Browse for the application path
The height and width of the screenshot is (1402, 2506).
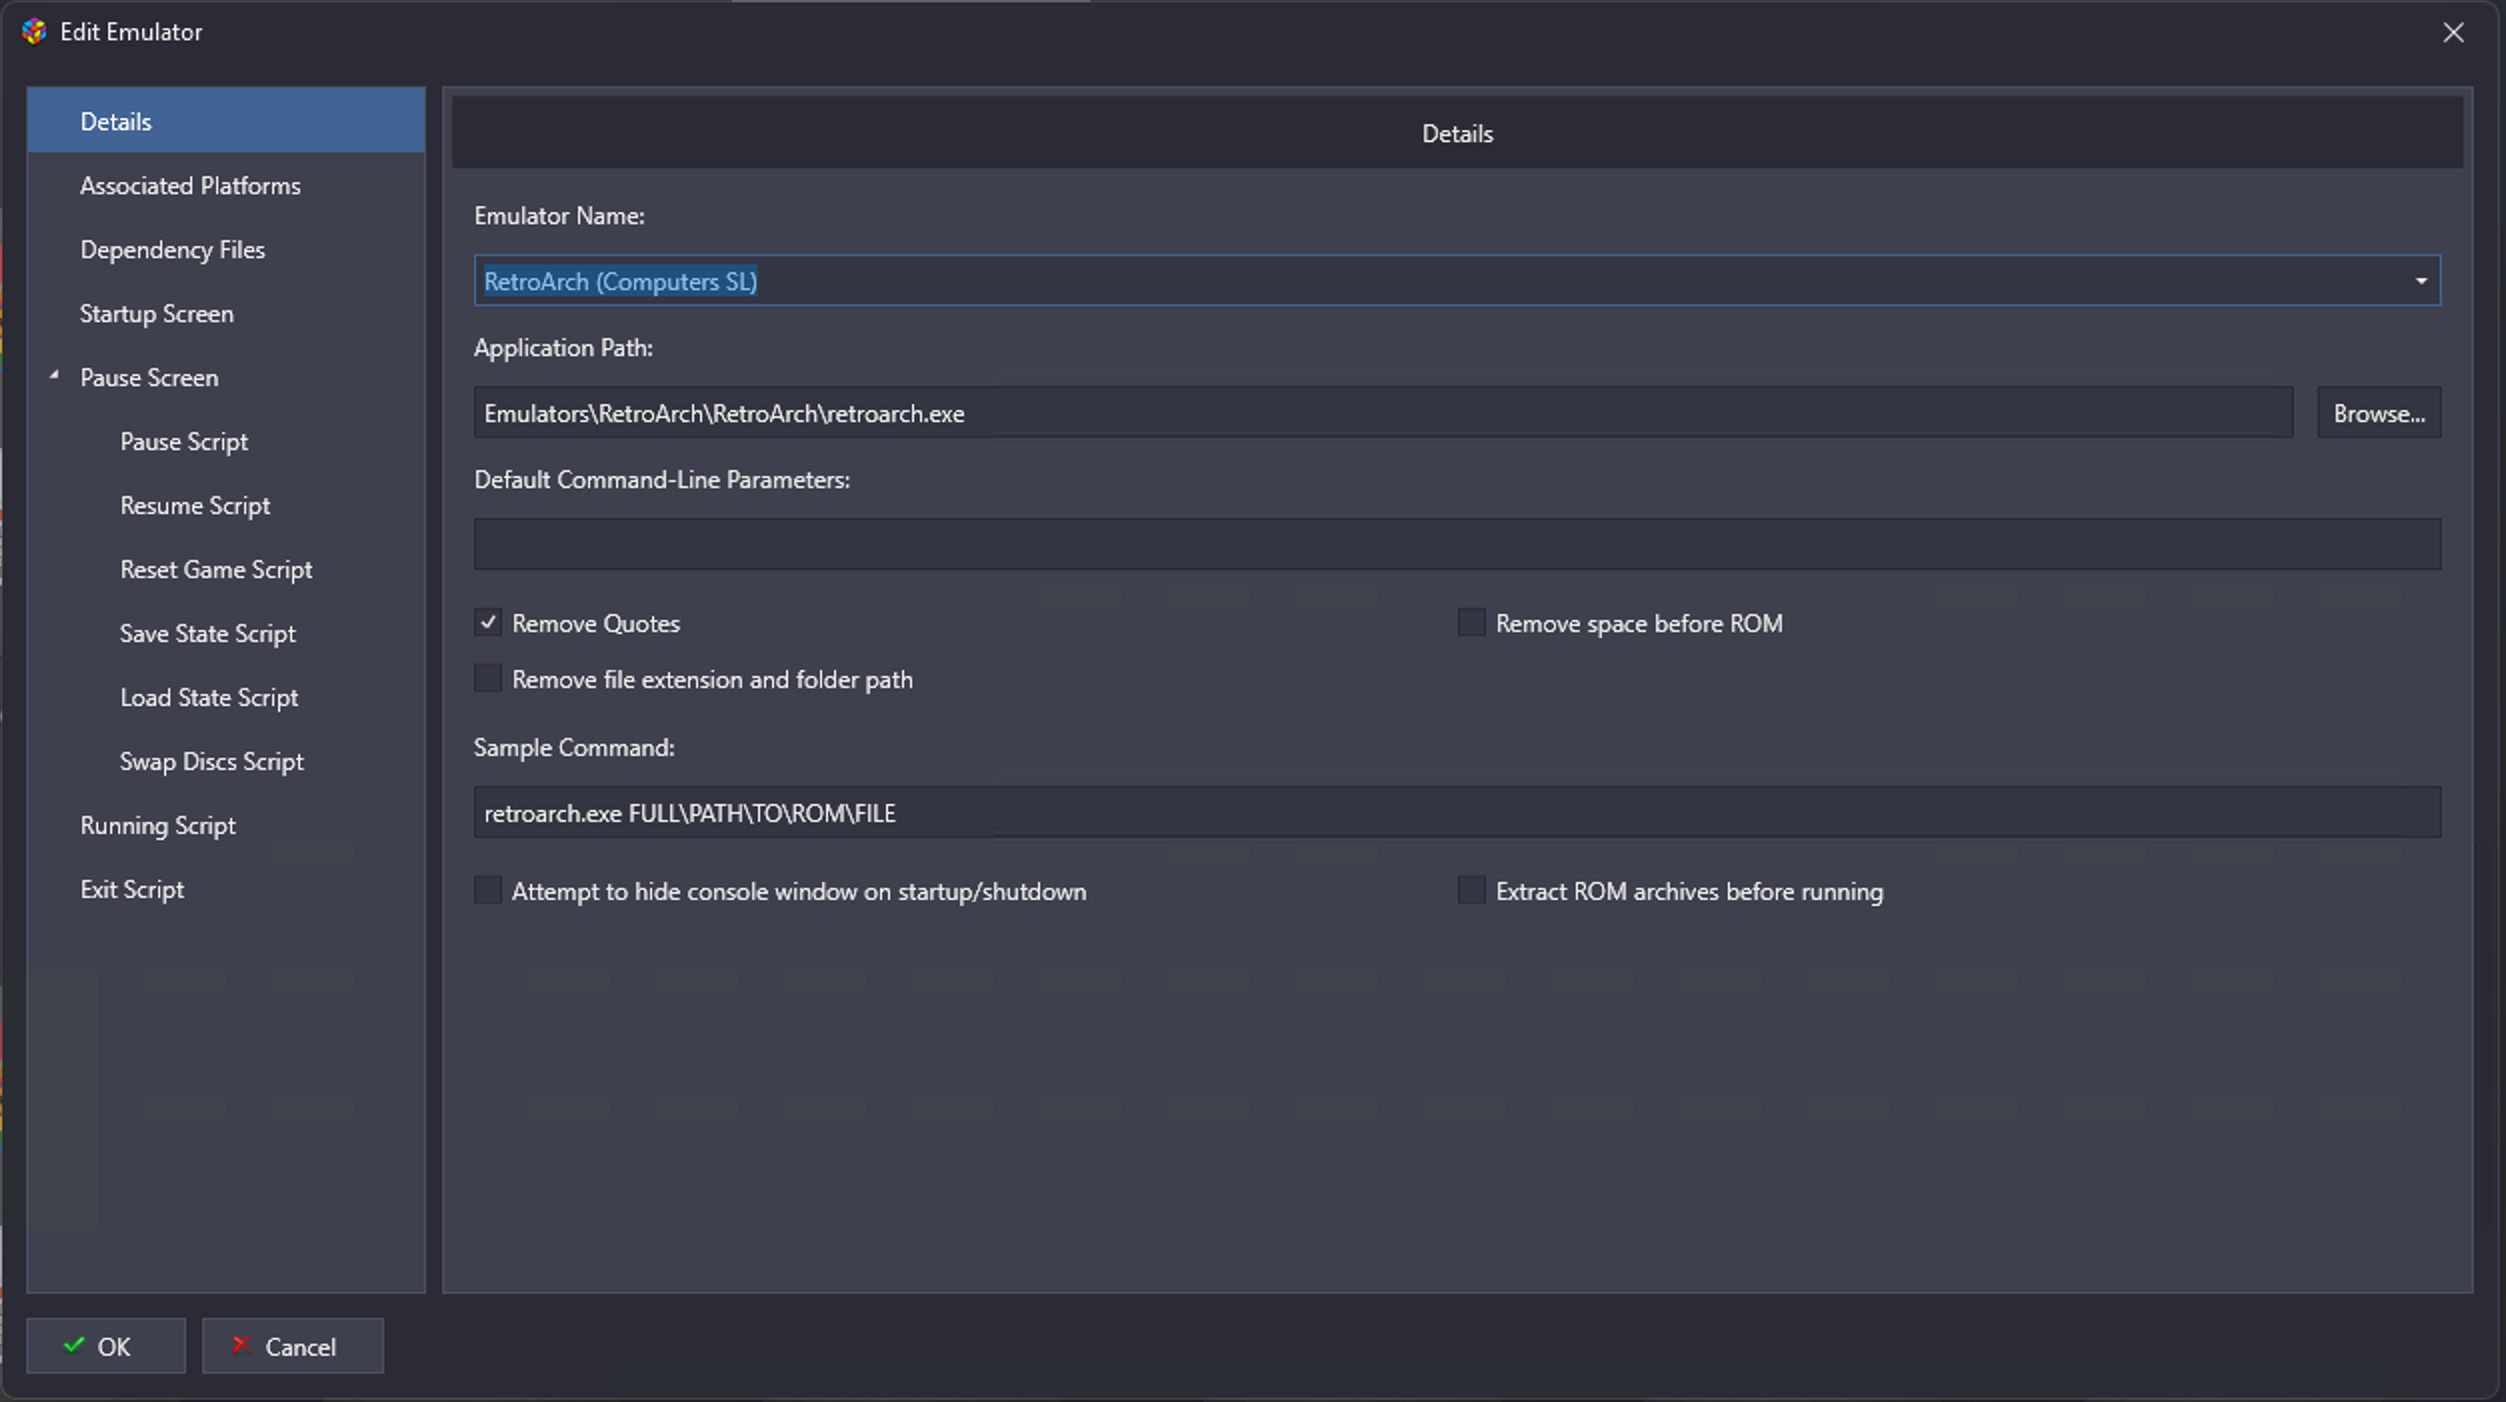2379,413
